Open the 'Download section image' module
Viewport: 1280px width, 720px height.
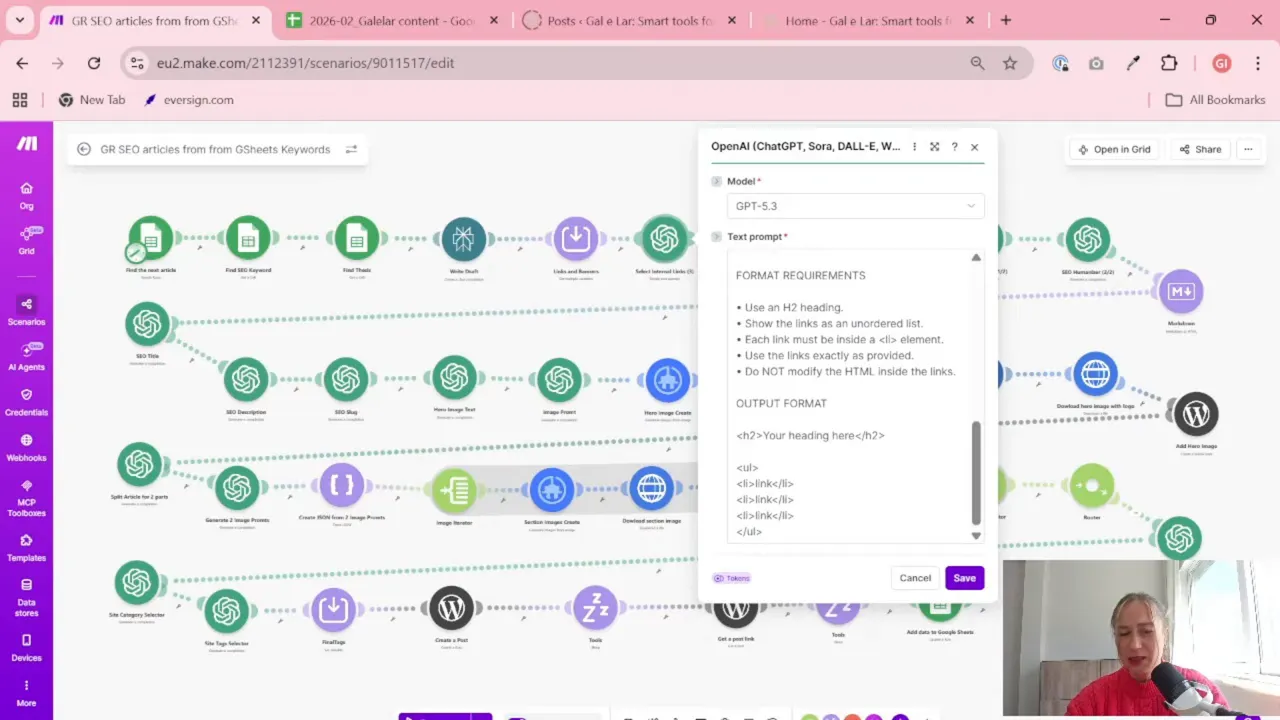pos(651,489)
